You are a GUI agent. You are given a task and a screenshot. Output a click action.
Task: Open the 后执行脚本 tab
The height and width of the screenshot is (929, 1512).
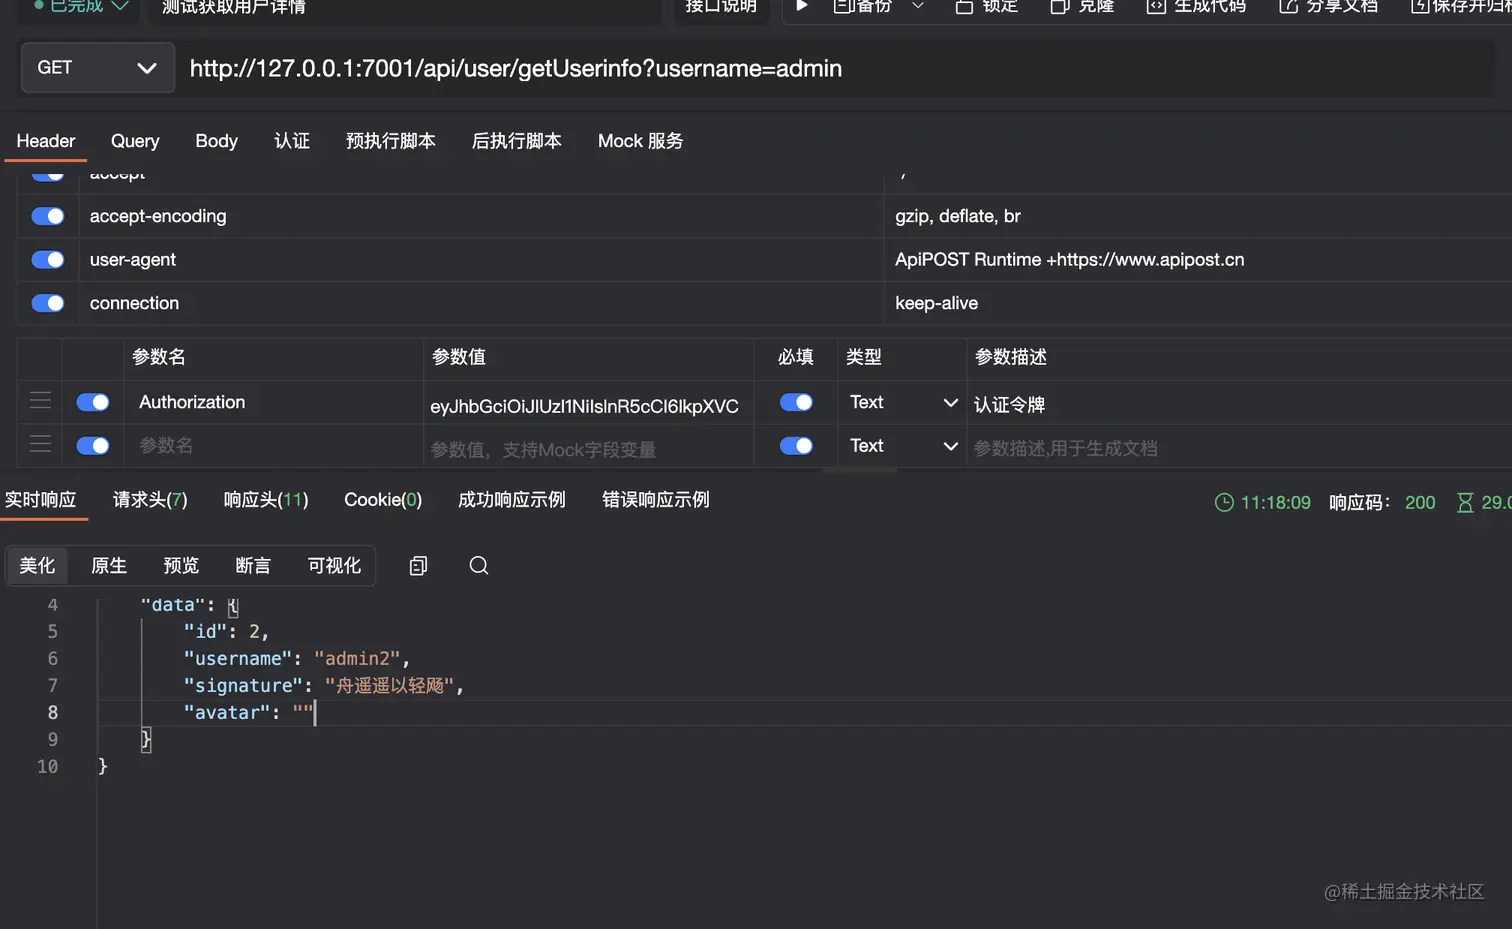pyautogui.click(x=517, y=141)
